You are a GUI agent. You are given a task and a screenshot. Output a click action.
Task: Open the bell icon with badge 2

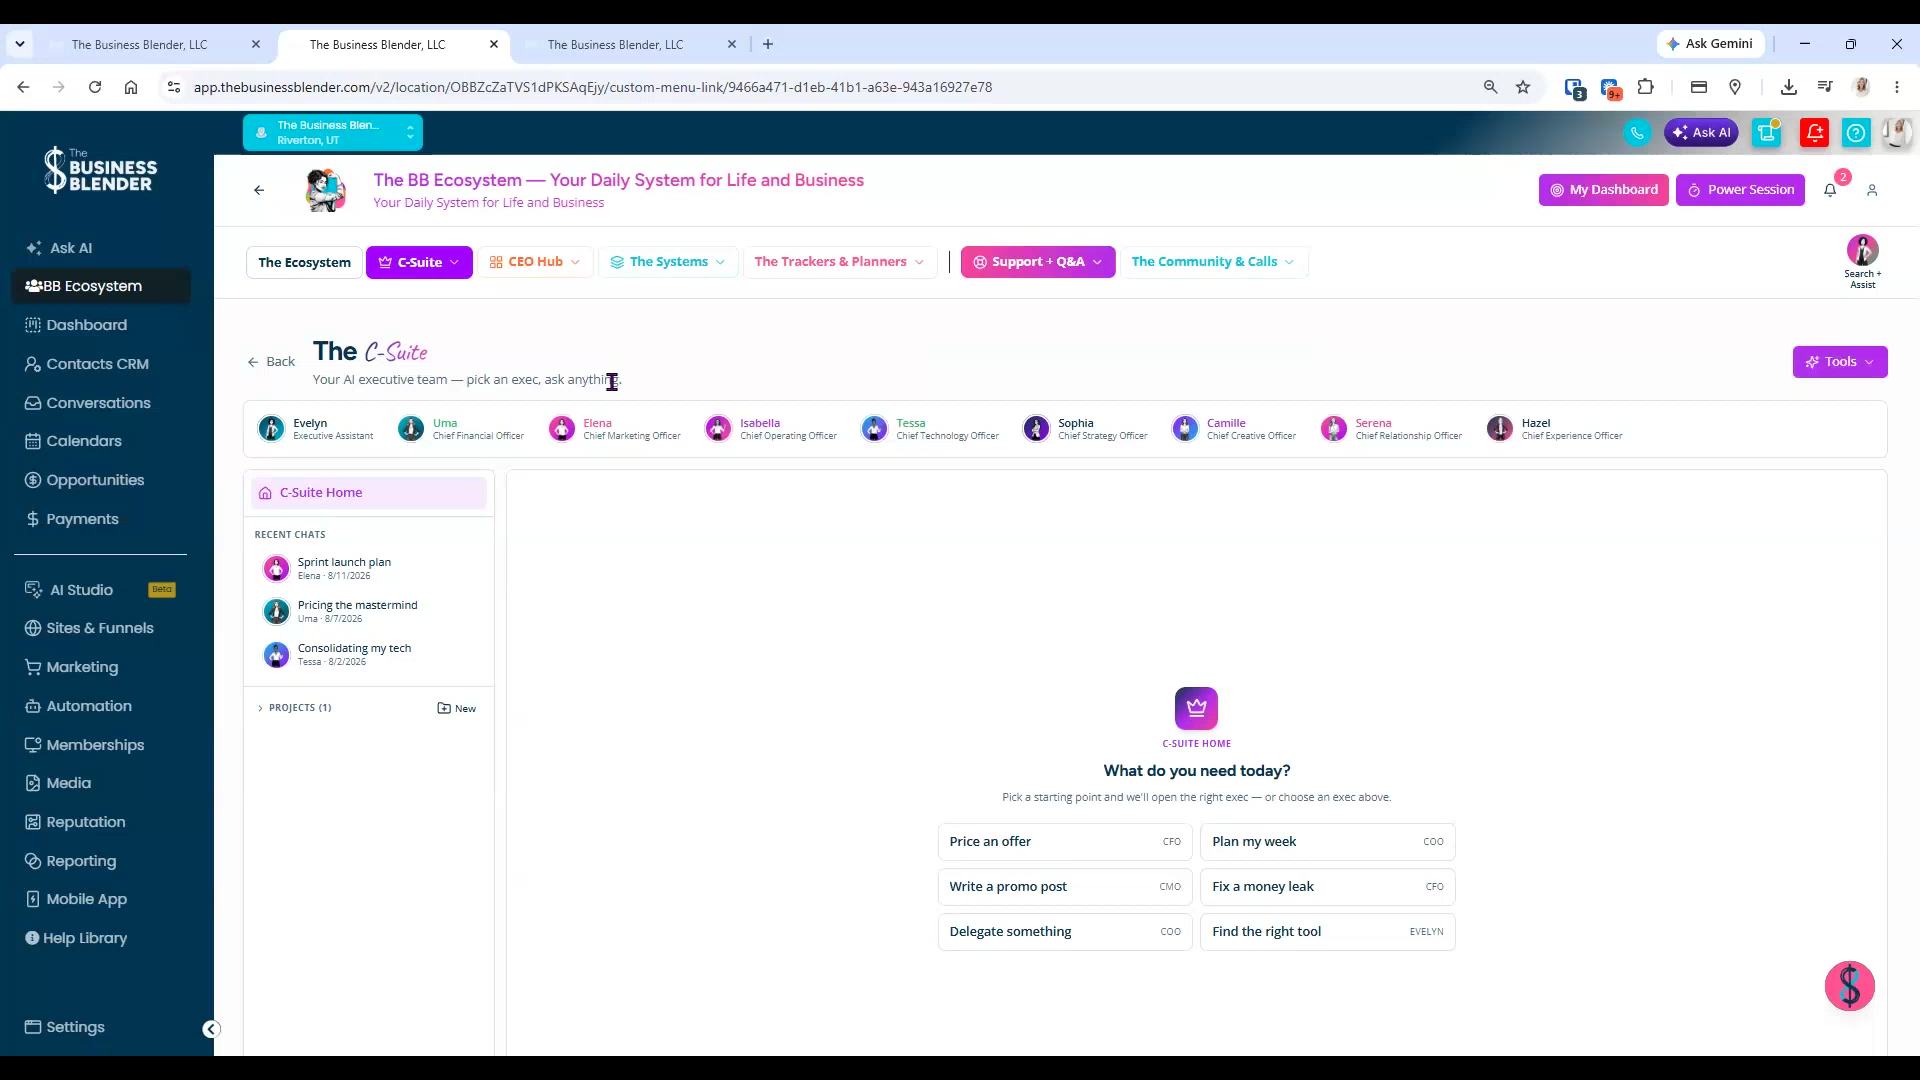point(1831,189)
